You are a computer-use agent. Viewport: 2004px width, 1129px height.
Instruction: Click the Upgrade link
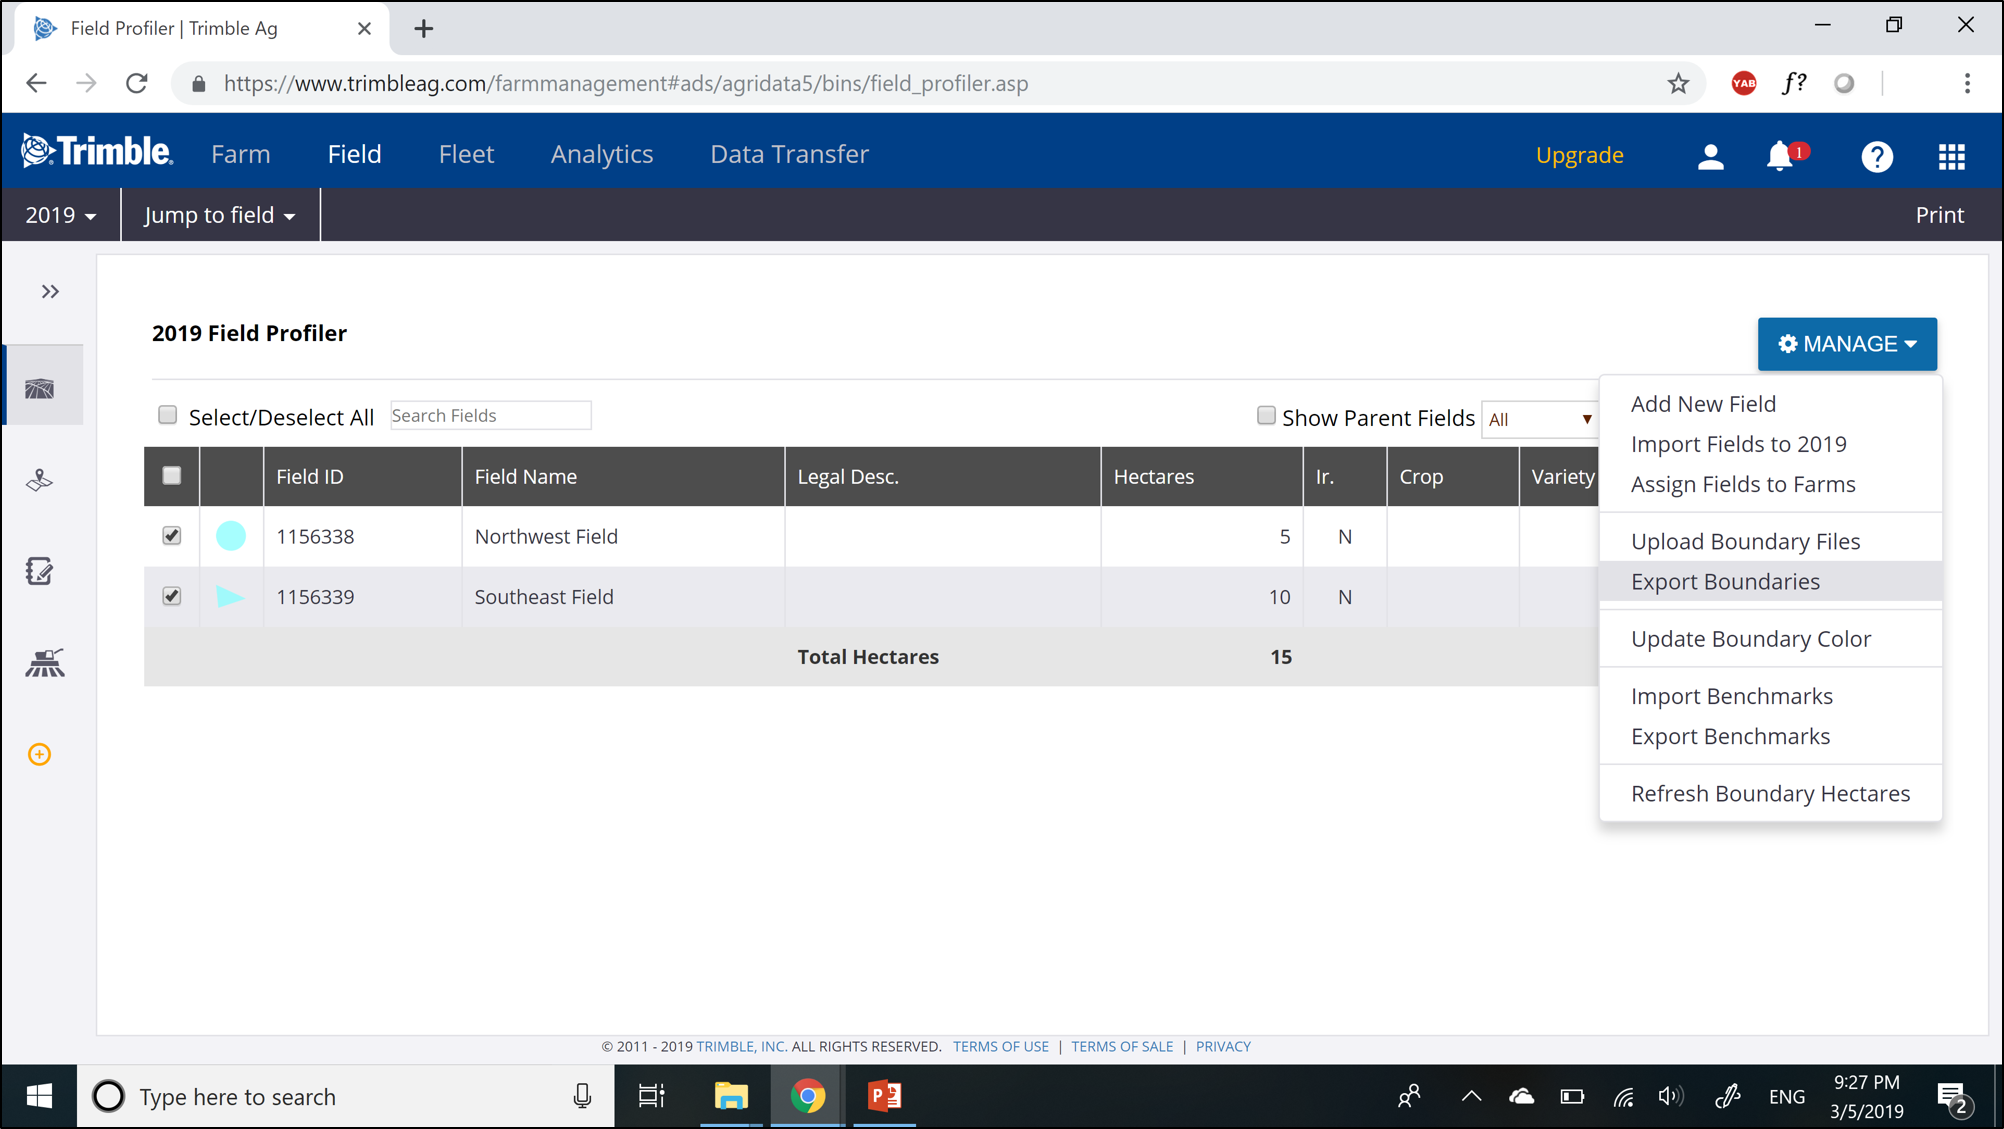point(1579,155)
